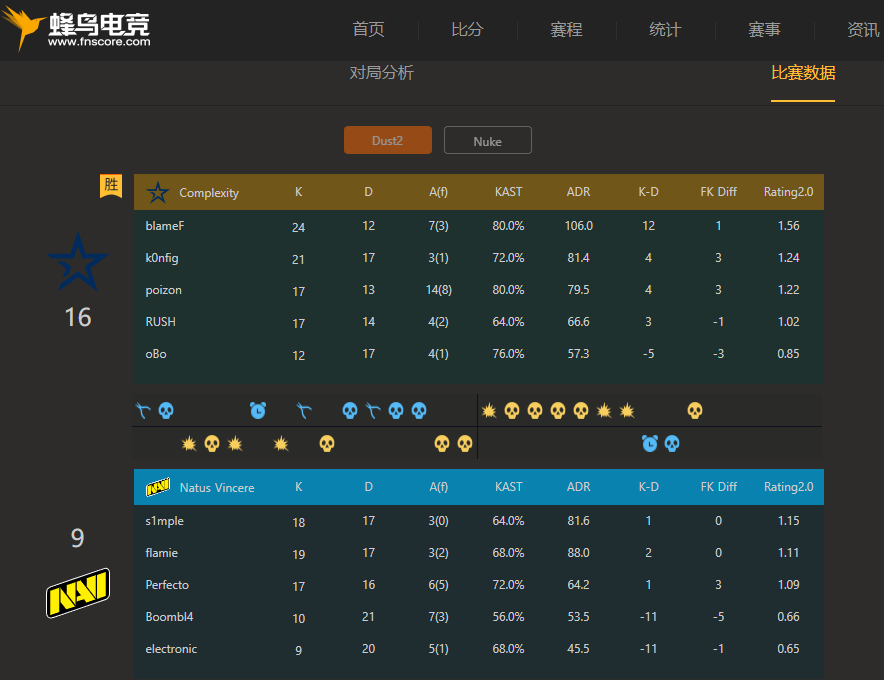Click the round 10 blue skull icon
884x680 pixels.
(x=350, y=410)
